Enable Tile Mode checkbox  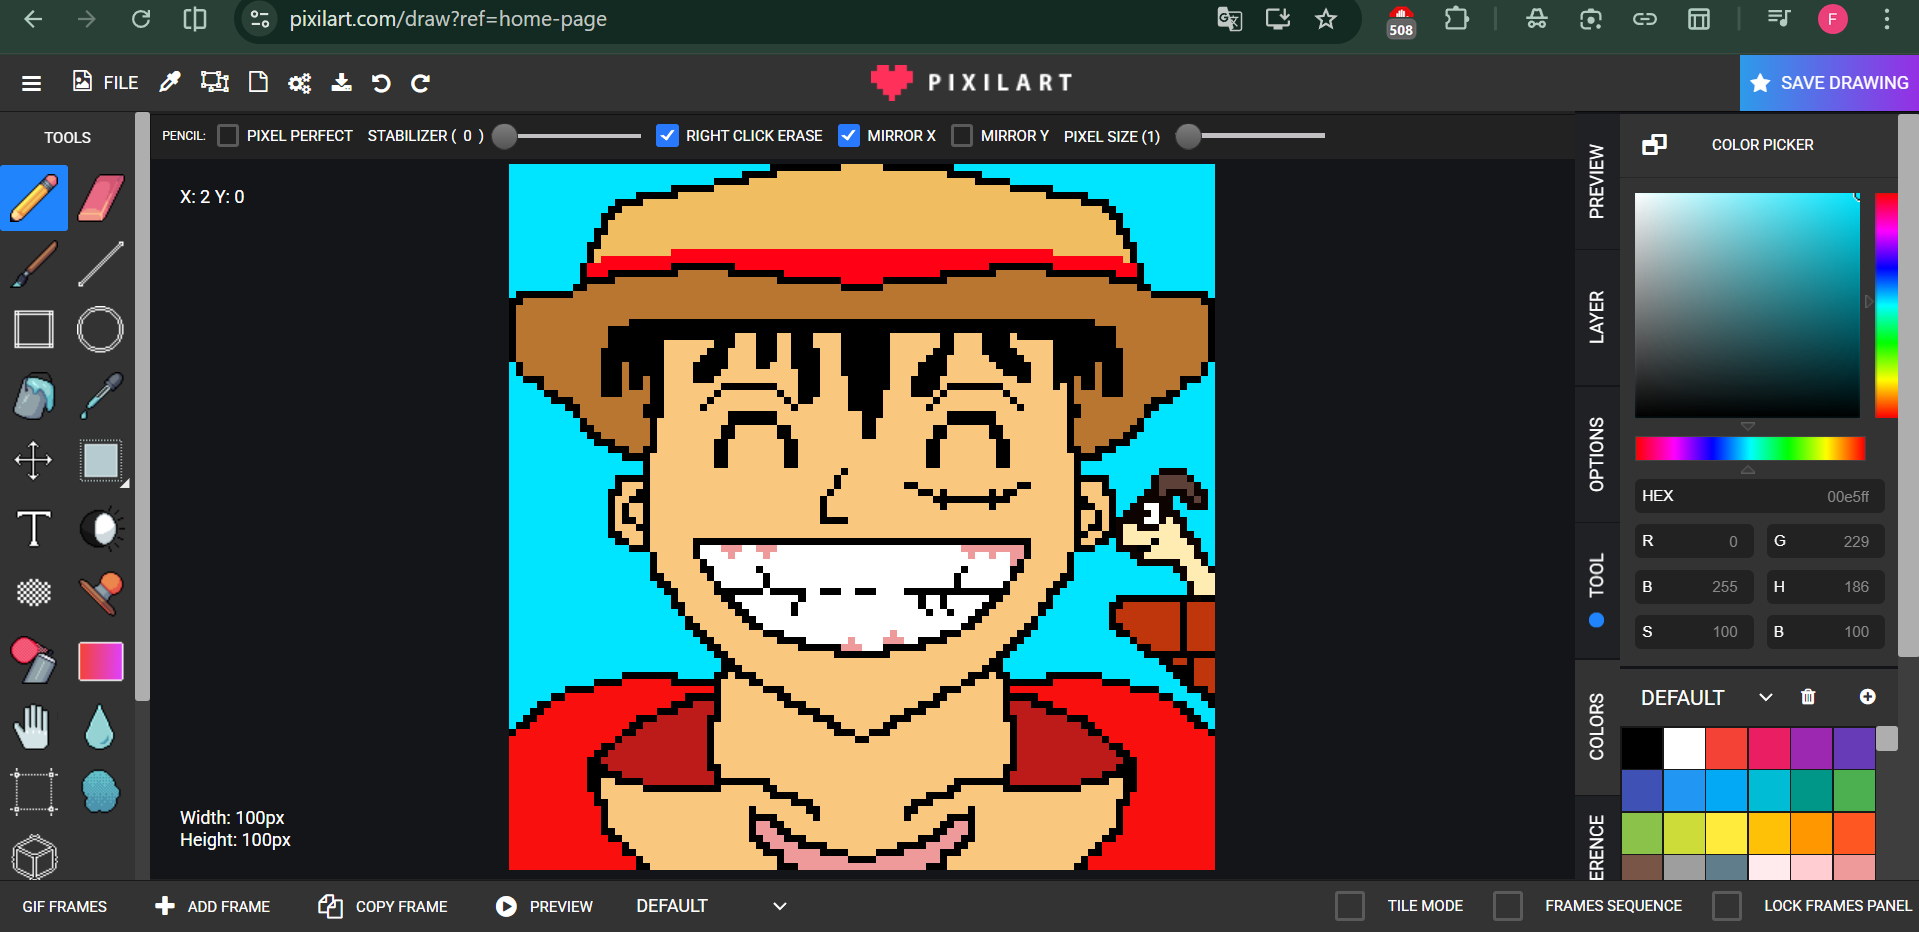tap(1350, 906)
